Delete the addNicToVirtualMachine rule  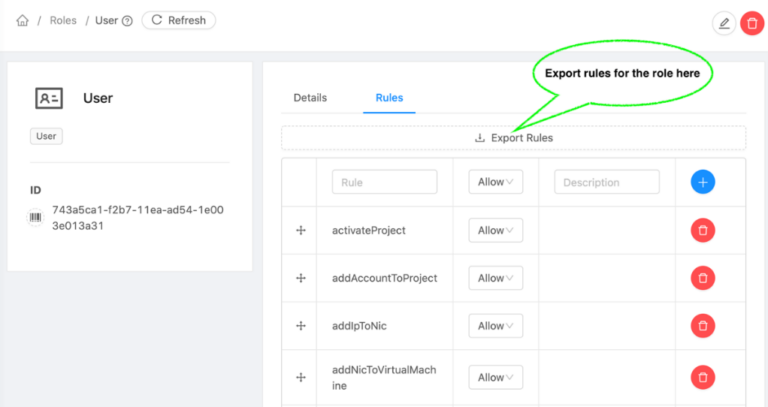point(703,377)
